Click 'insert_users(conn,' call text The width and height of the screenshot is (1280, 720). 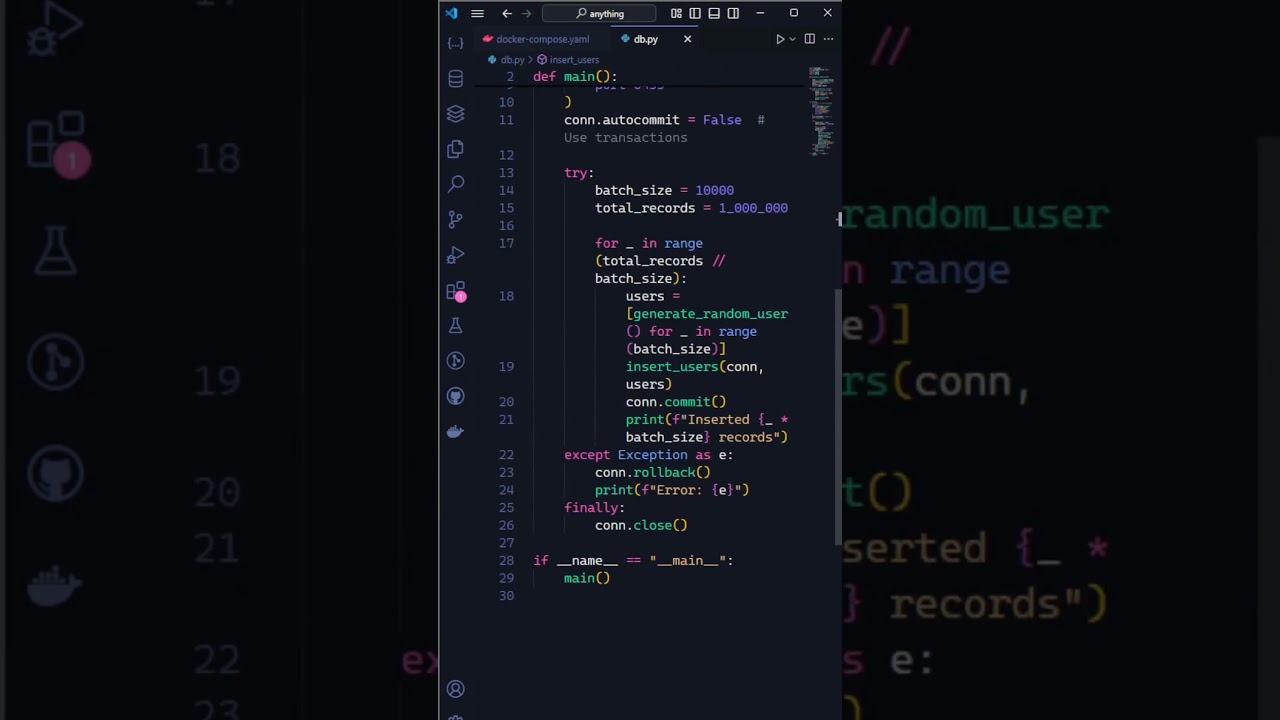coord(695,367)
